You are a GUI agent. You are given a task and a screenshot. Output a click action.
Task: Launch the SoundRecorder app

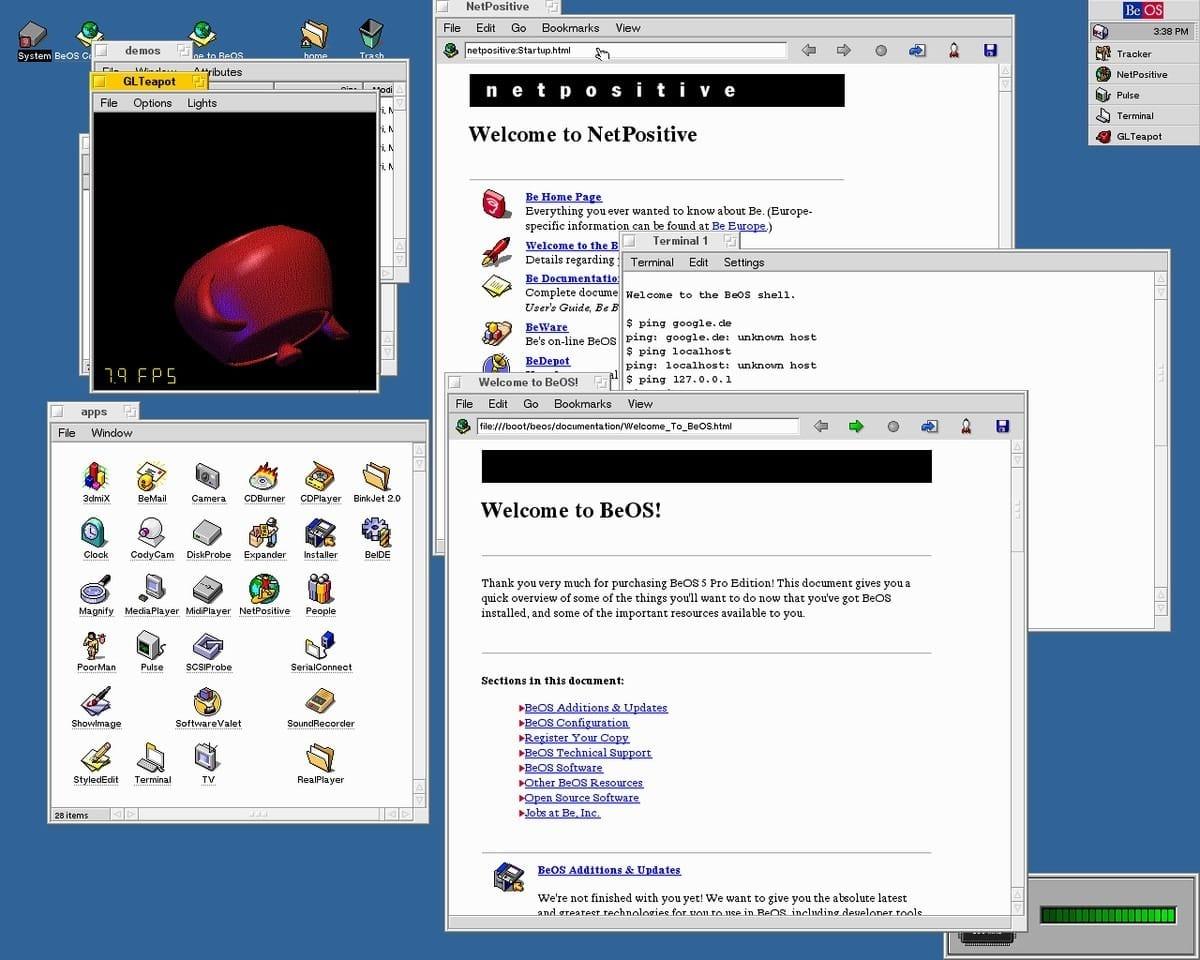[x=320, y=701]
